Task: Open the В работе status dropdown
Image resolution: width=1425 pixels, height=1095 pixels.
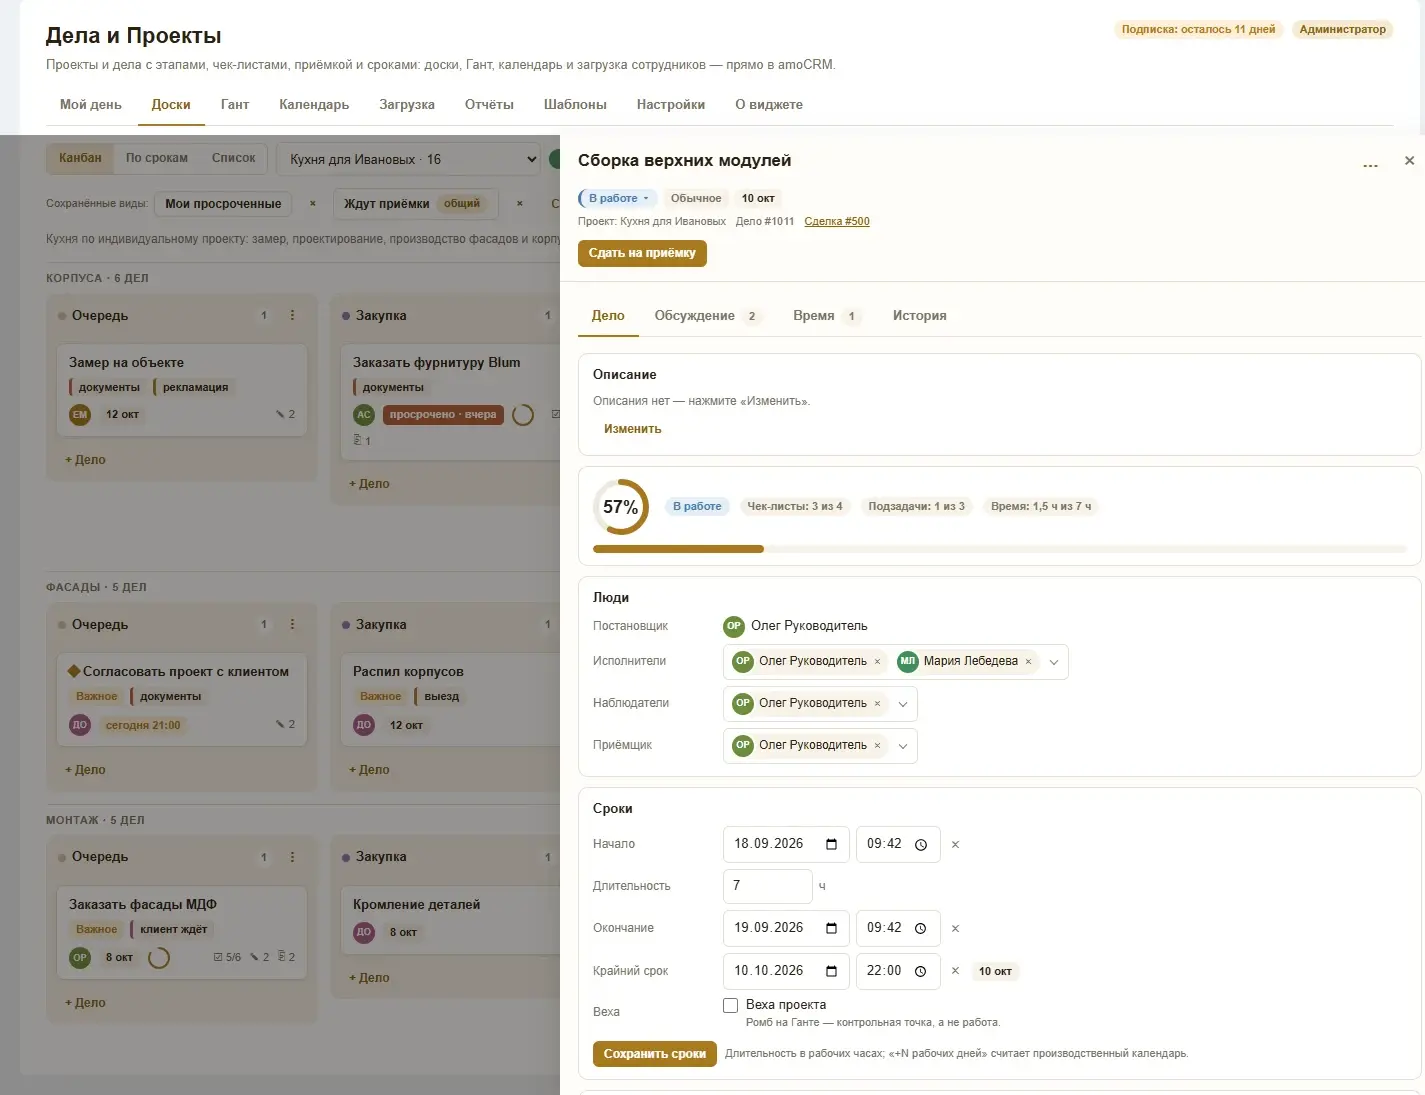Action: pos(617,198)
